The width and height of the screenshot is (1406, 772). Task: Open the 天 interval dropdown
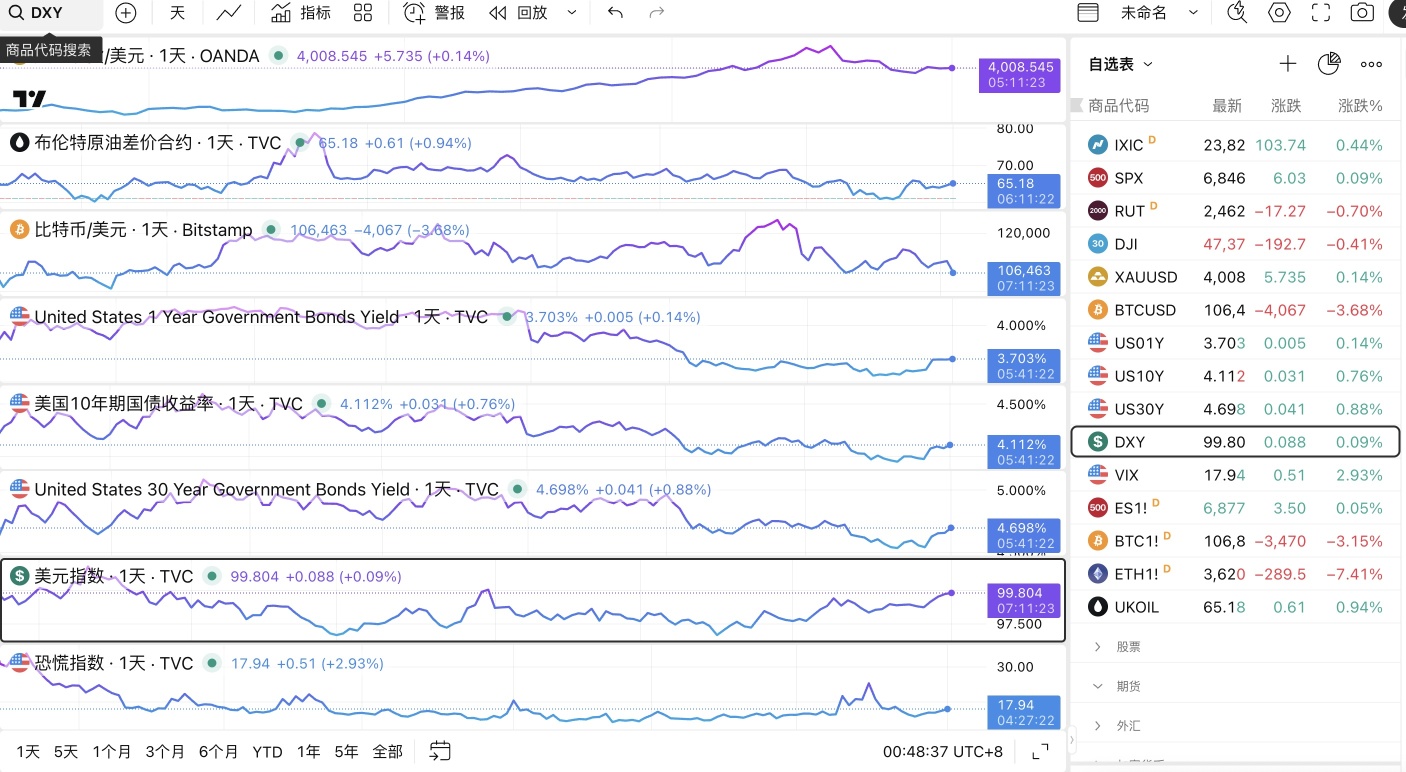177,13
